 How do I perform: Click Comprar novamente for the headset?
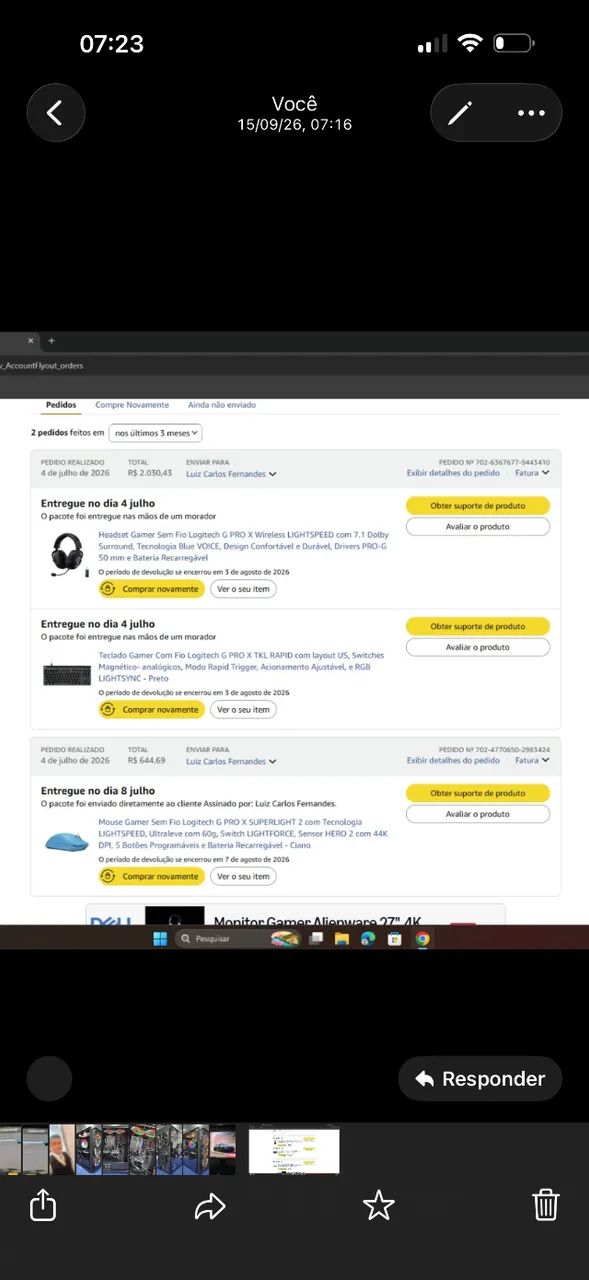151,589
